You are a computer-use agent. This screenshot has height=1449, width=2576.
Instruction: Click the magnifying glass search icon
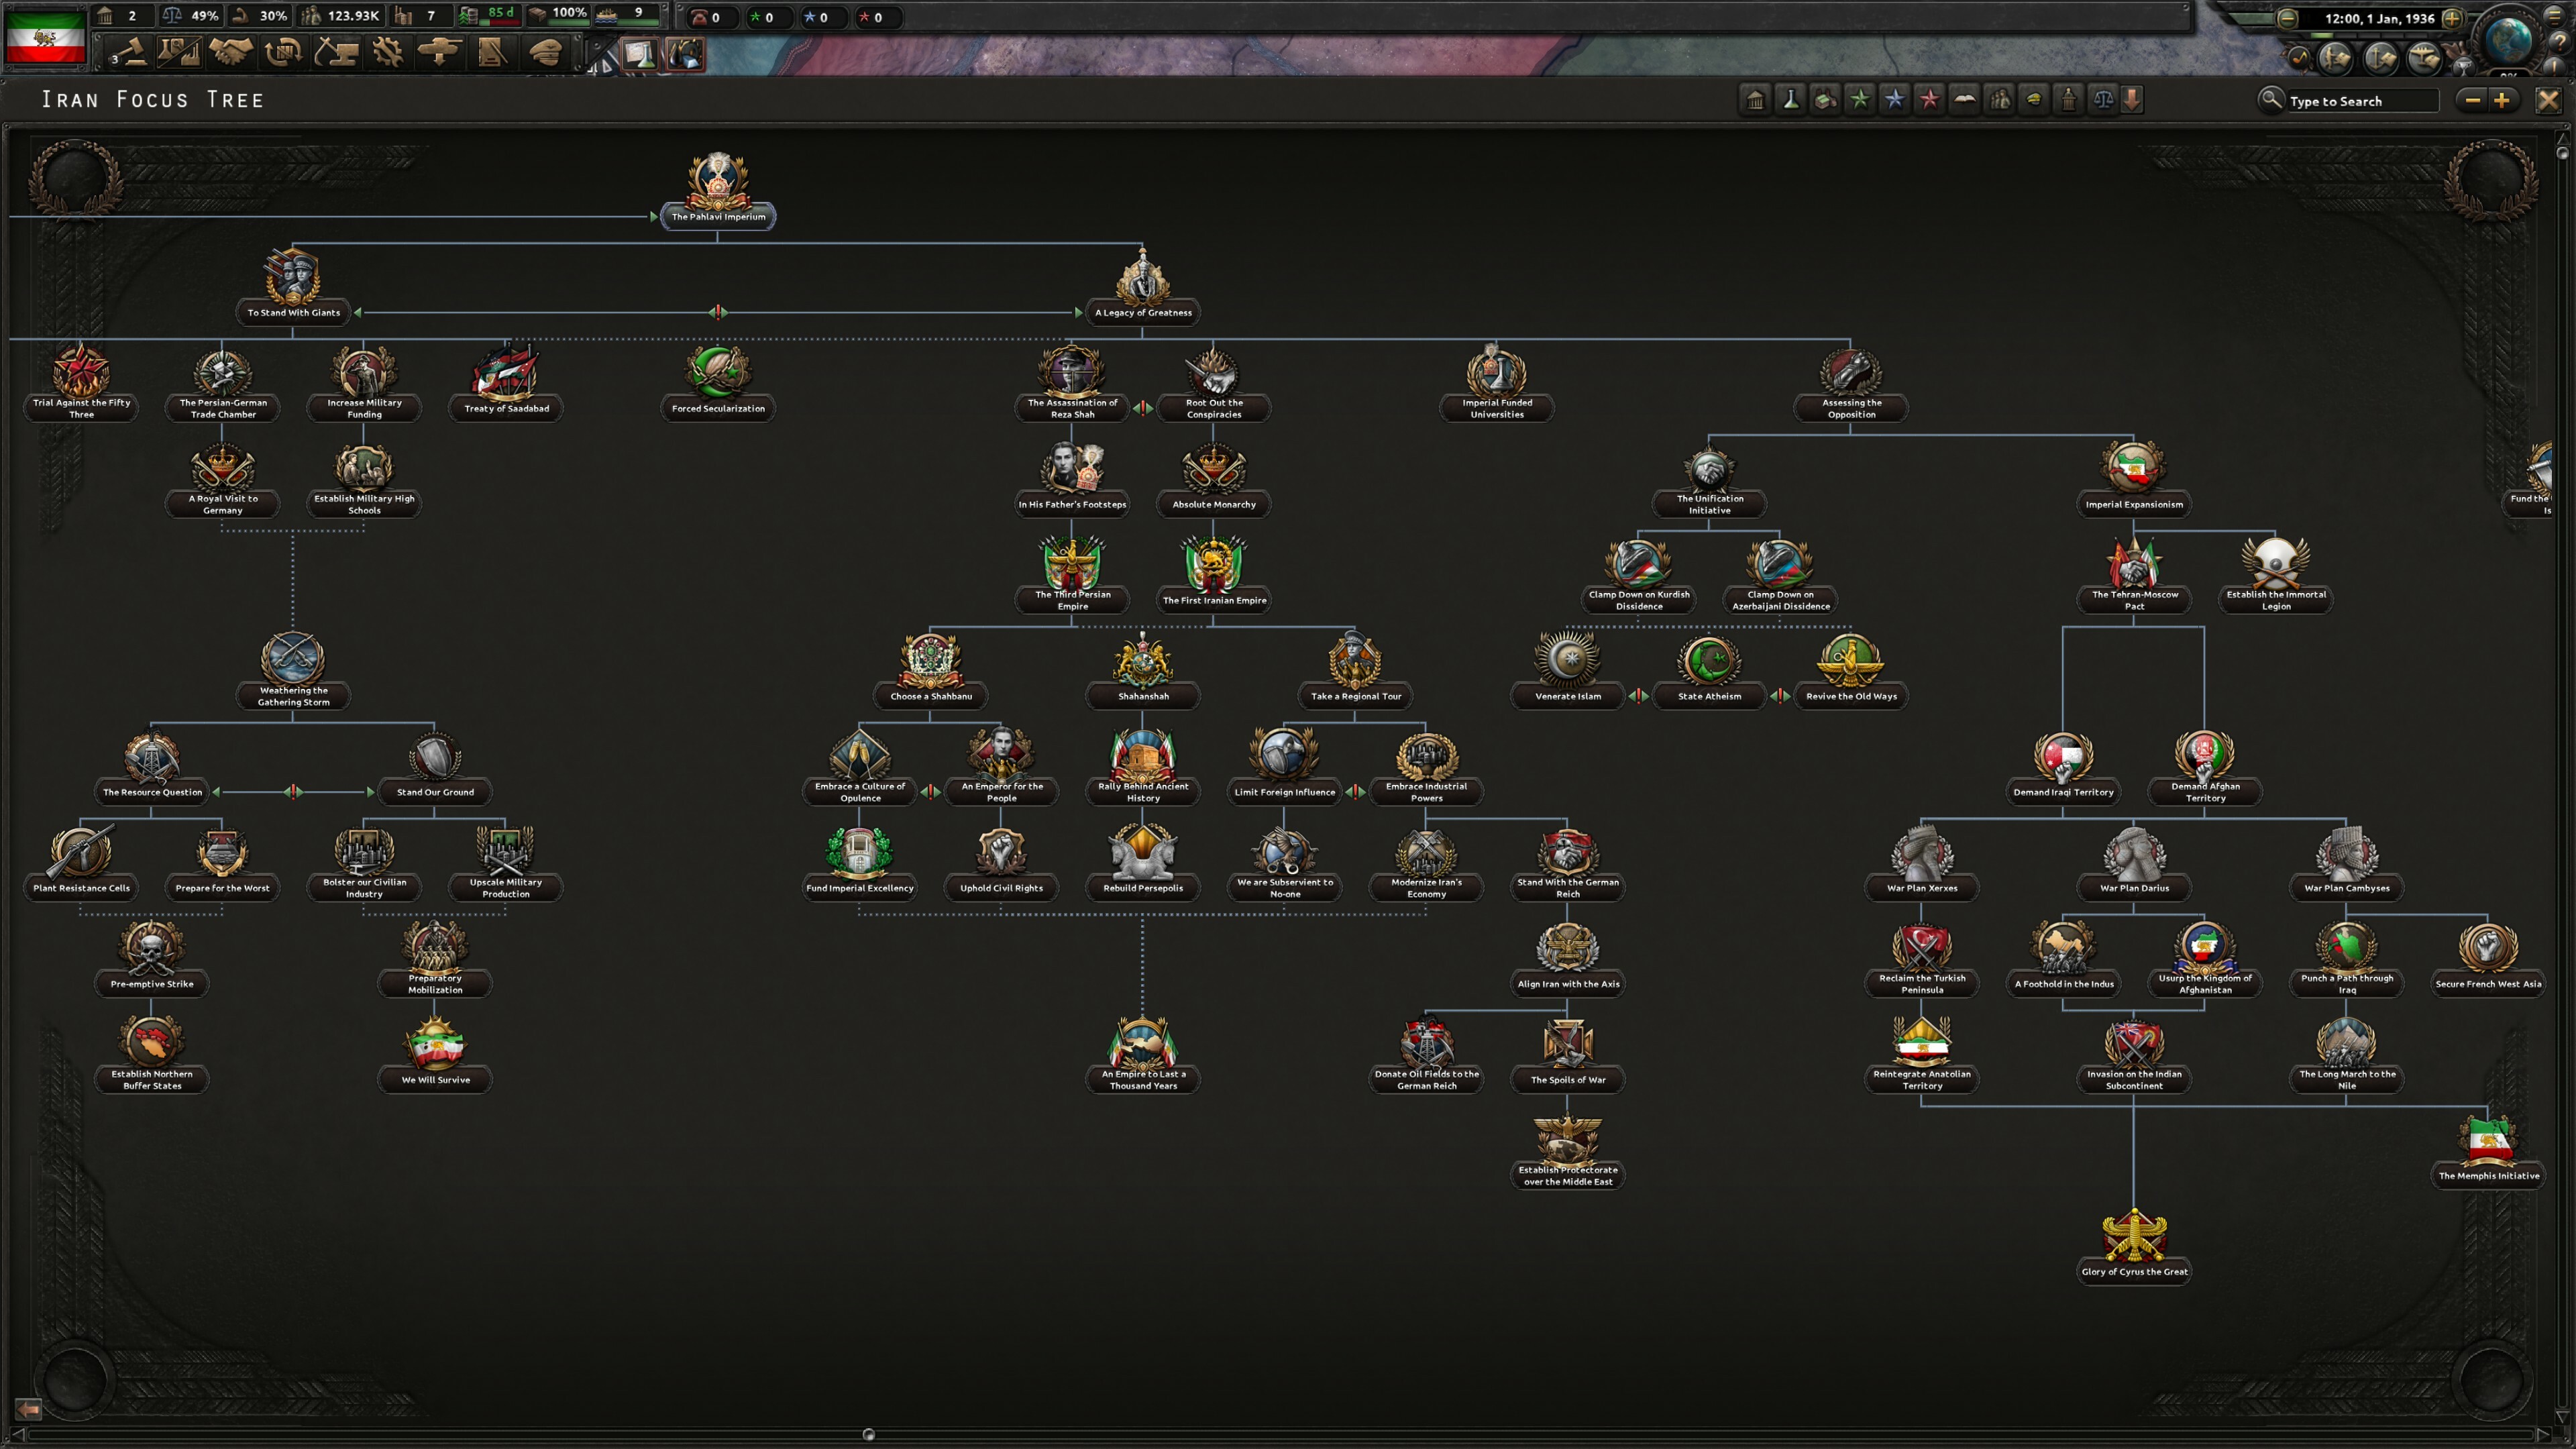click(2272, 100)
